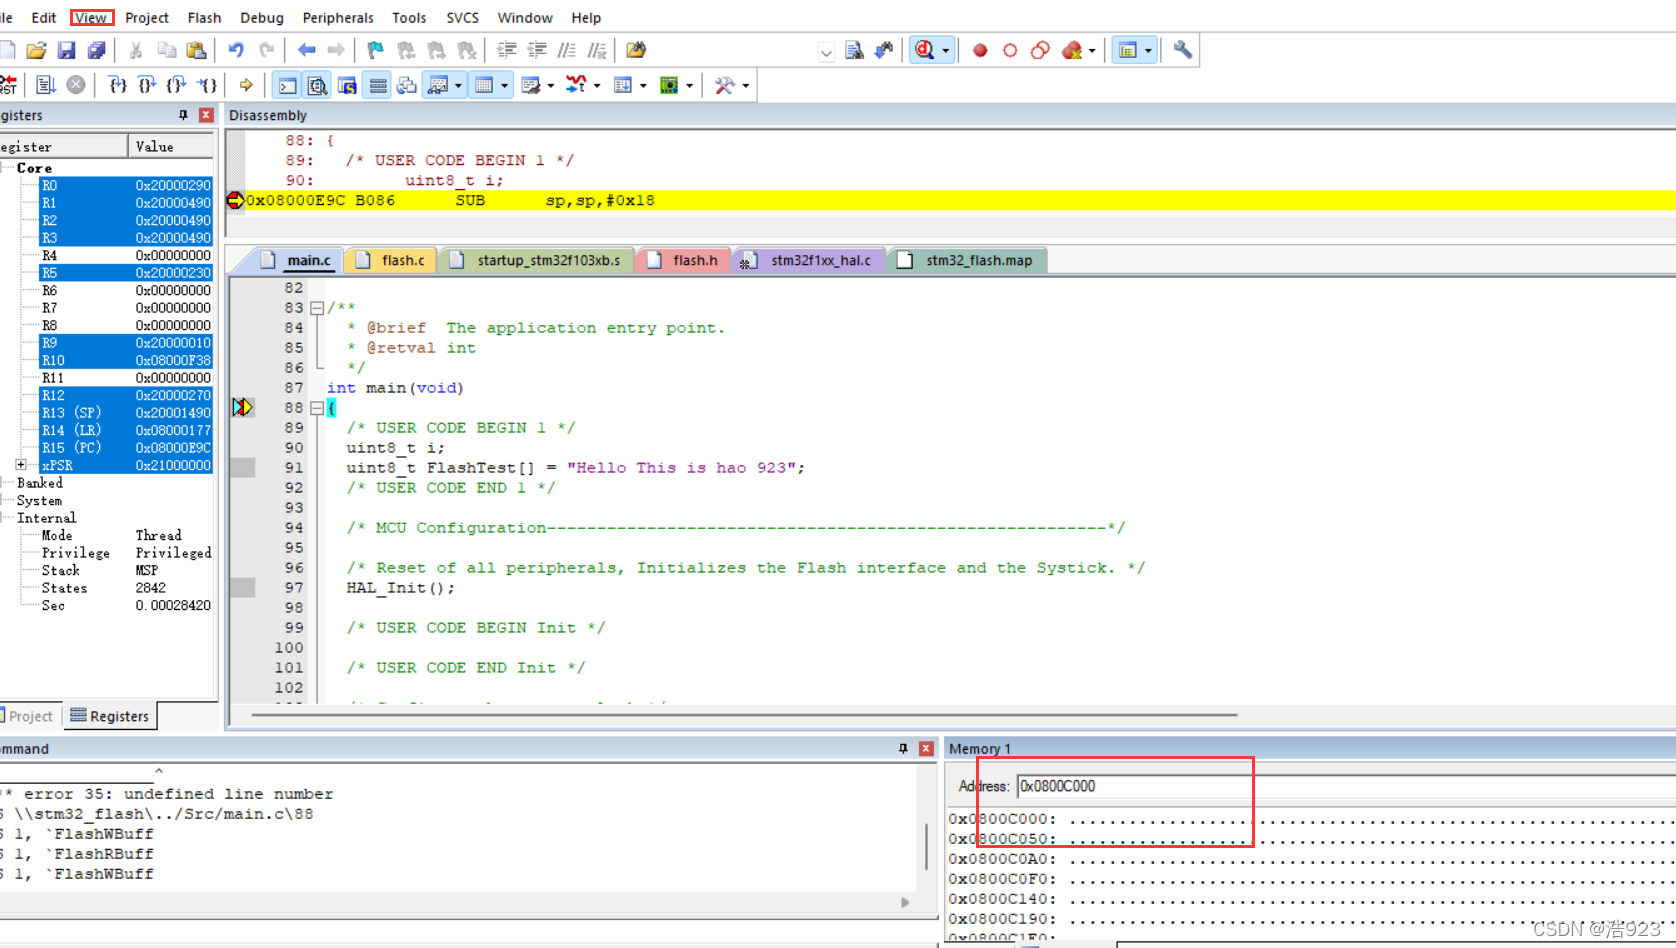Step into with the first braces icon
1676x948 pixels.
coord(117,85)
